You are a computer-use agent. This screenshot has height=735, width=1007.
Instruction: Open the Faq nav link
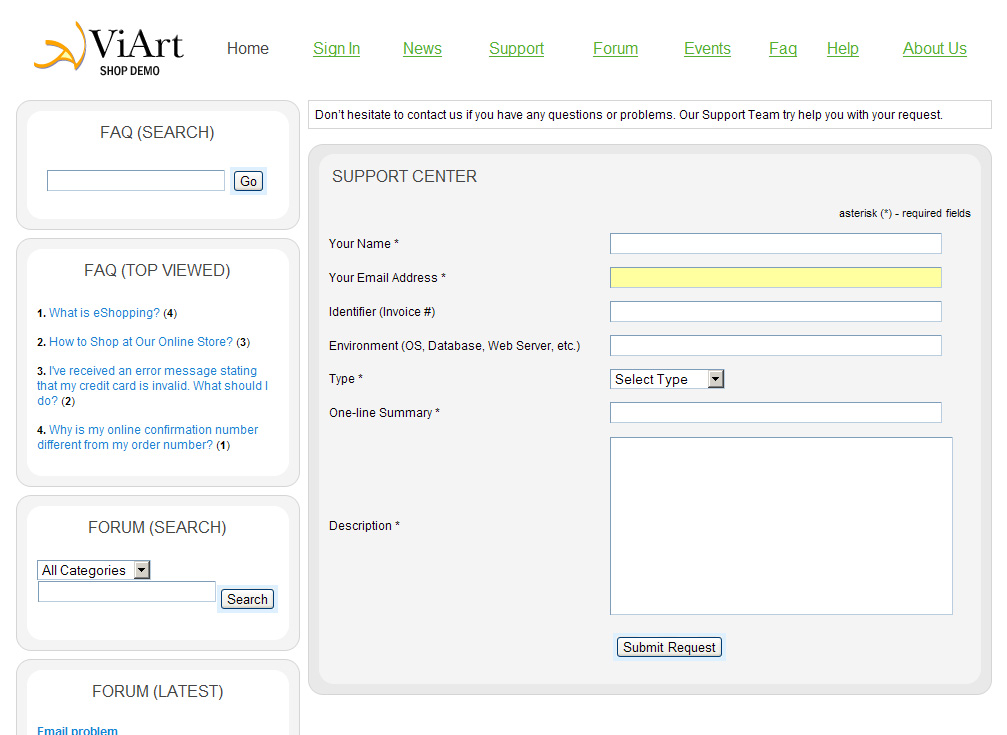[x=783, y=49]
